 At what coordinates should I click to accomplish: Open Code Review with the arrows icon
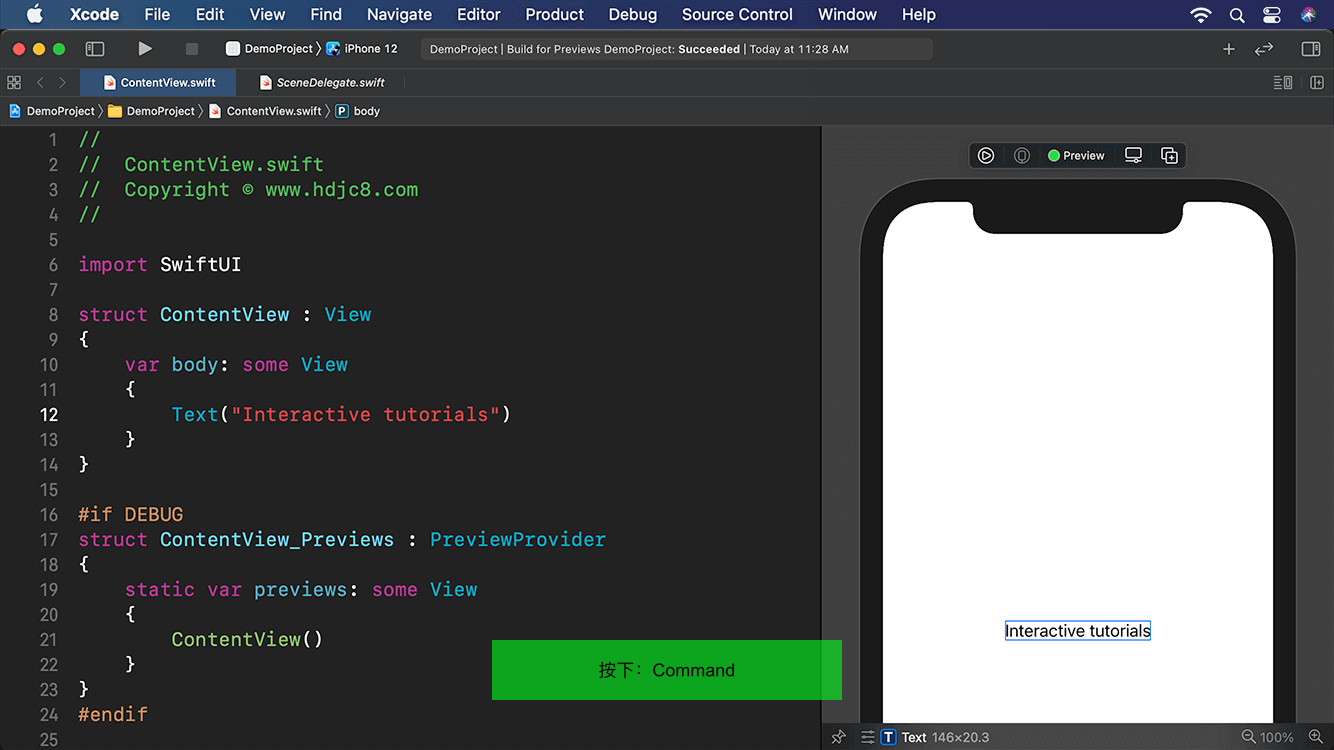point(1264,49)
